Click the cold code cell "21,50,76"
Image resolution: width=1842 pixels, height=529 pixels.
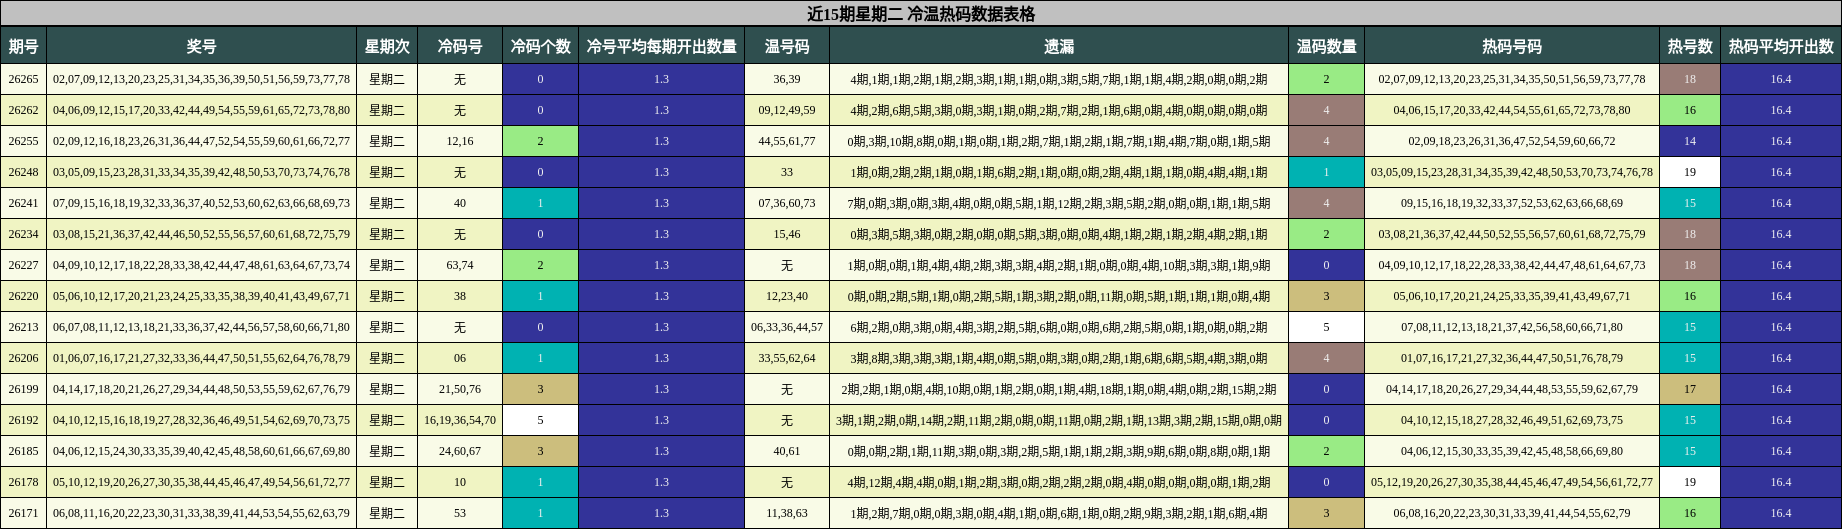(460, 389)
